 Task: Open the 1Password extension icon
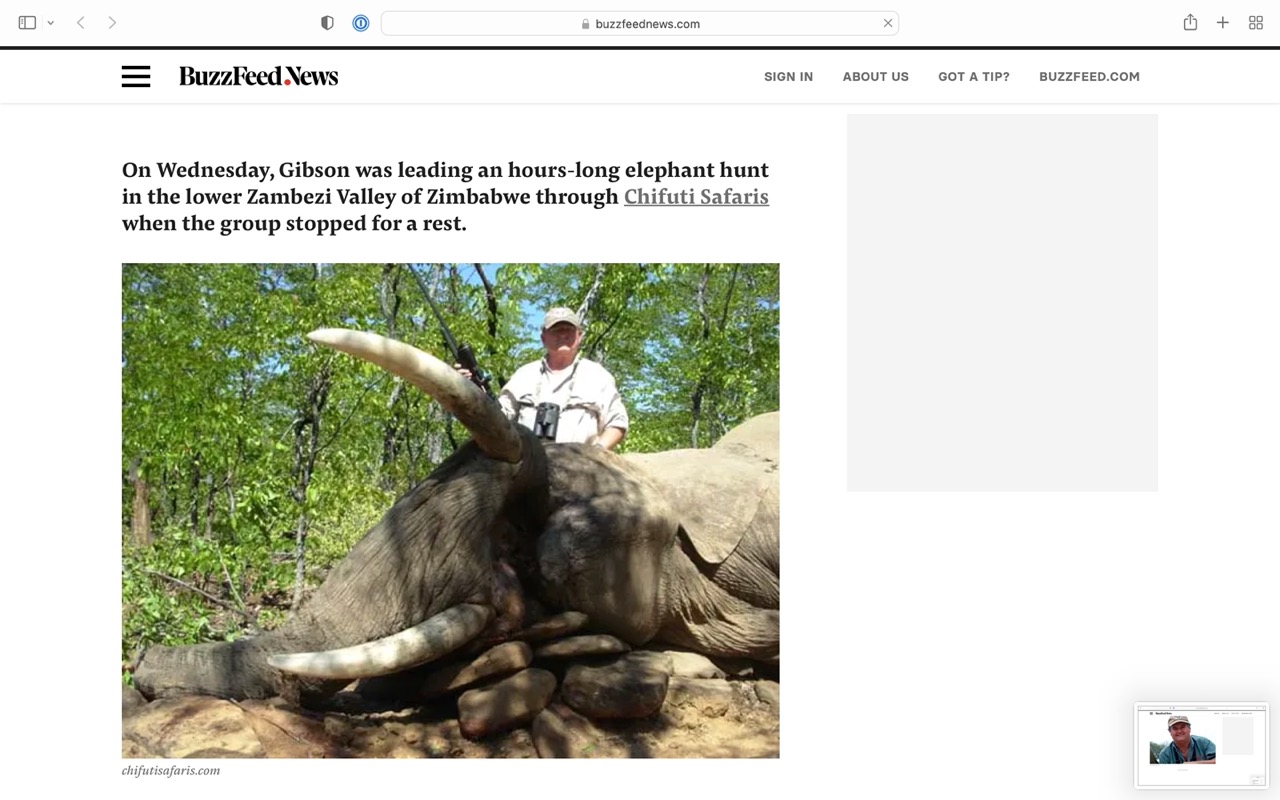coord(361,23)
